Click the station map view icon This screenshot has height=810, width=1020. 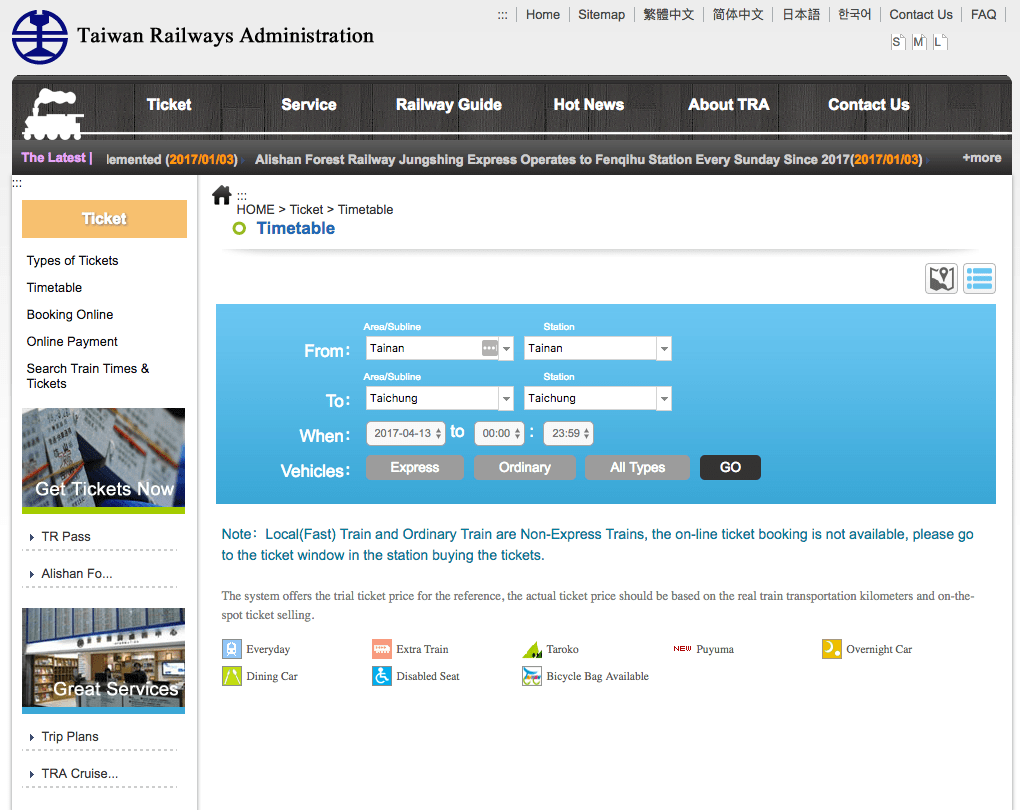[941, 278]
